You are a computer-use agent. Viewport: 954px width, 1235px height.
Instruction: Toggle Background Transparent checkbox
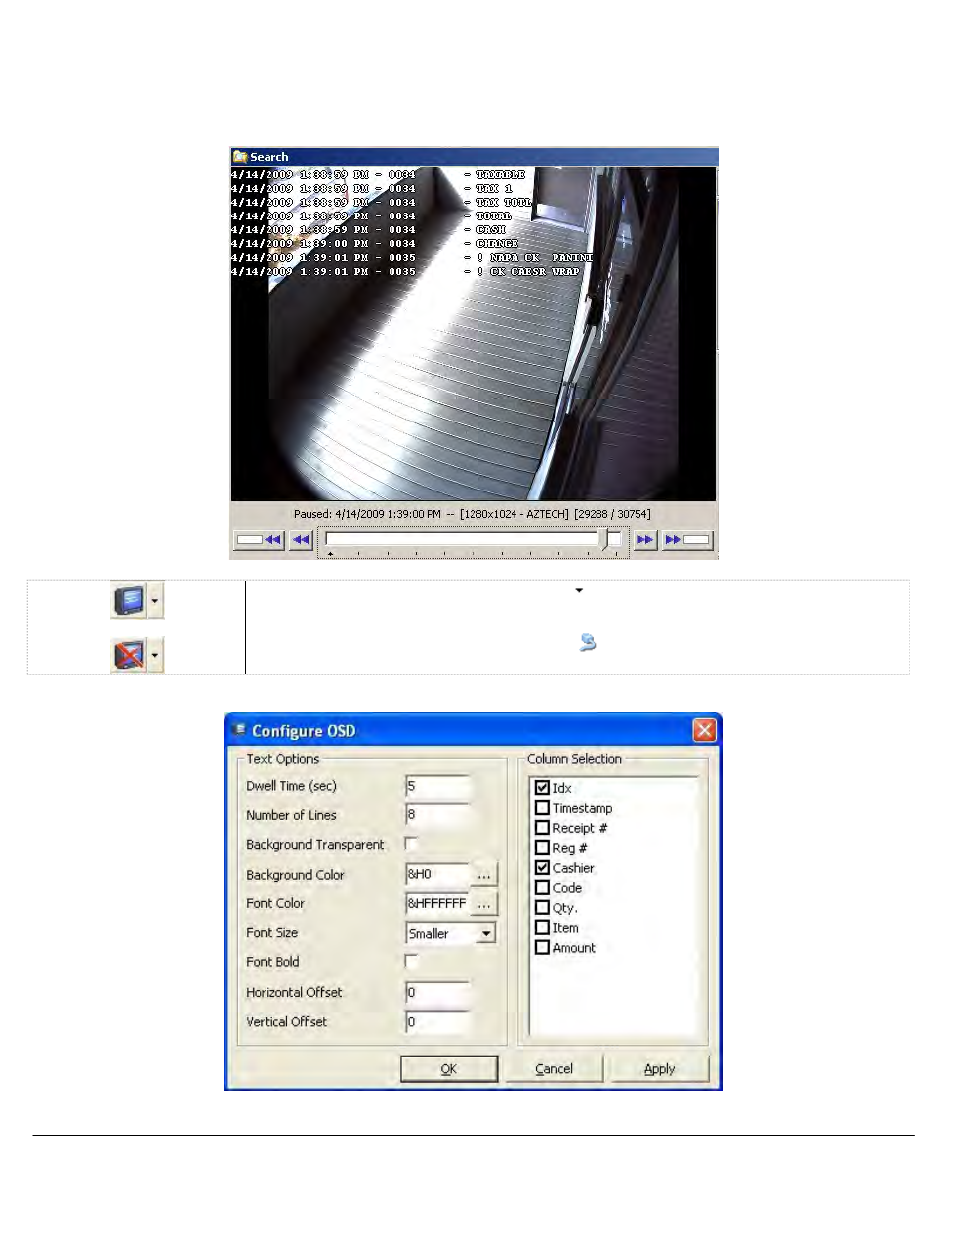411,844
